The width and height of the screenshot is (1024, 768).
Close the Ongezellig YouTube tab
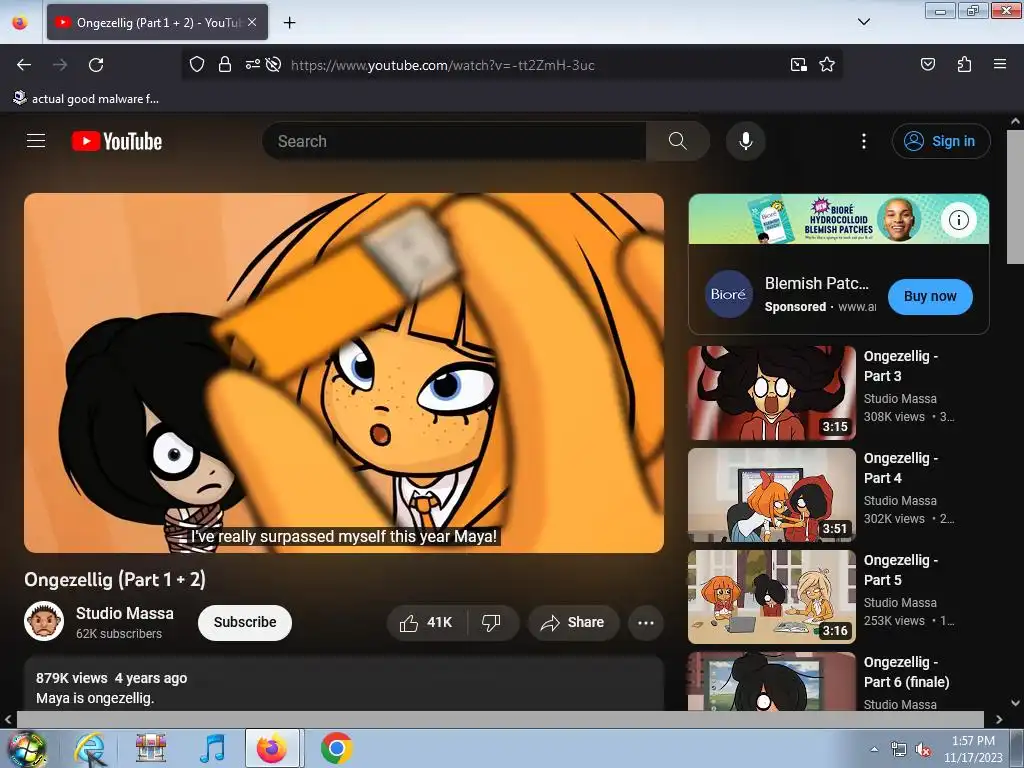pos(252,22)
